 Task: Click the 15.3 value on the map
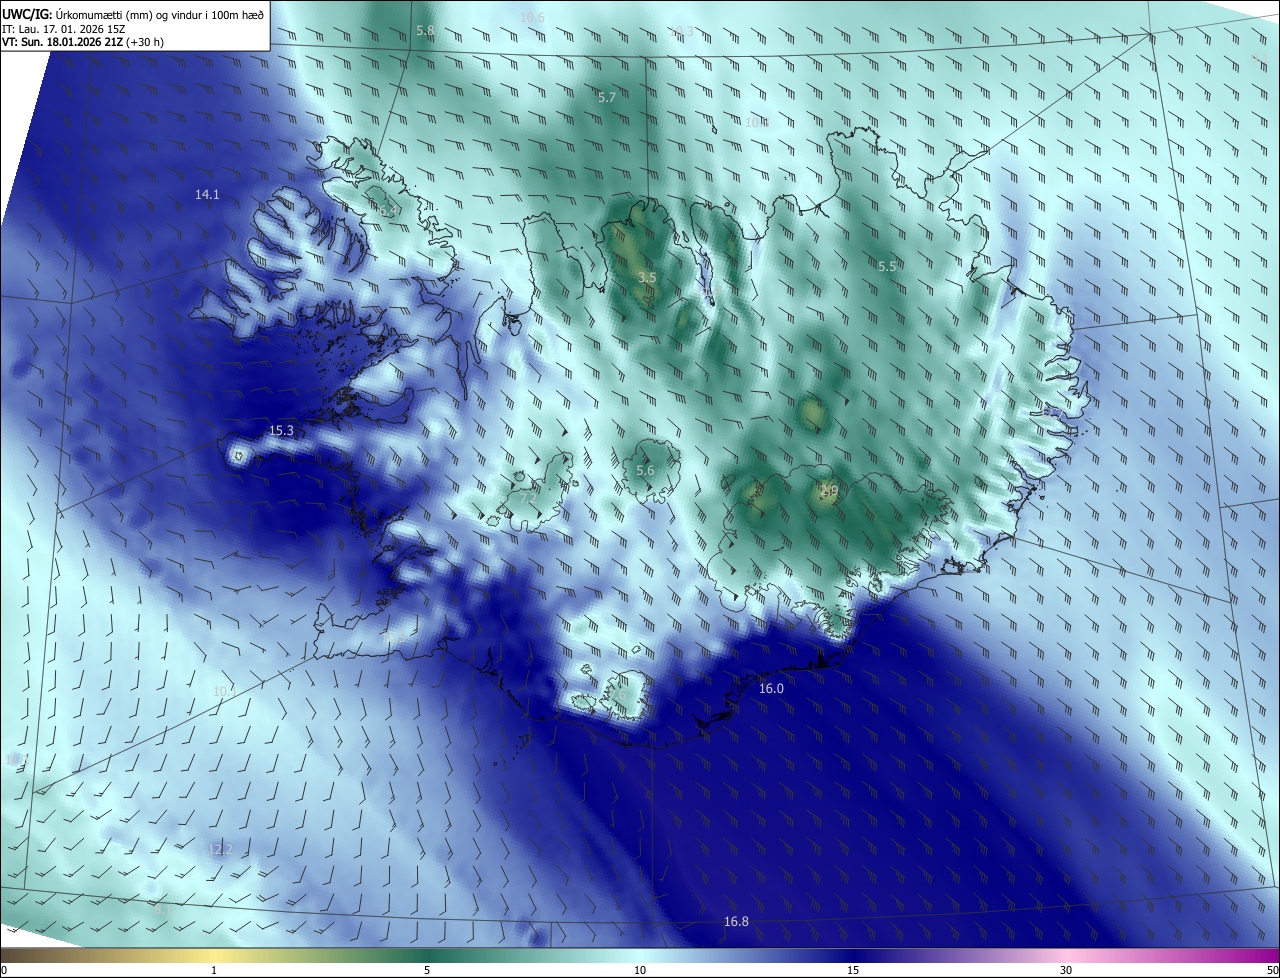coord(282,431)
